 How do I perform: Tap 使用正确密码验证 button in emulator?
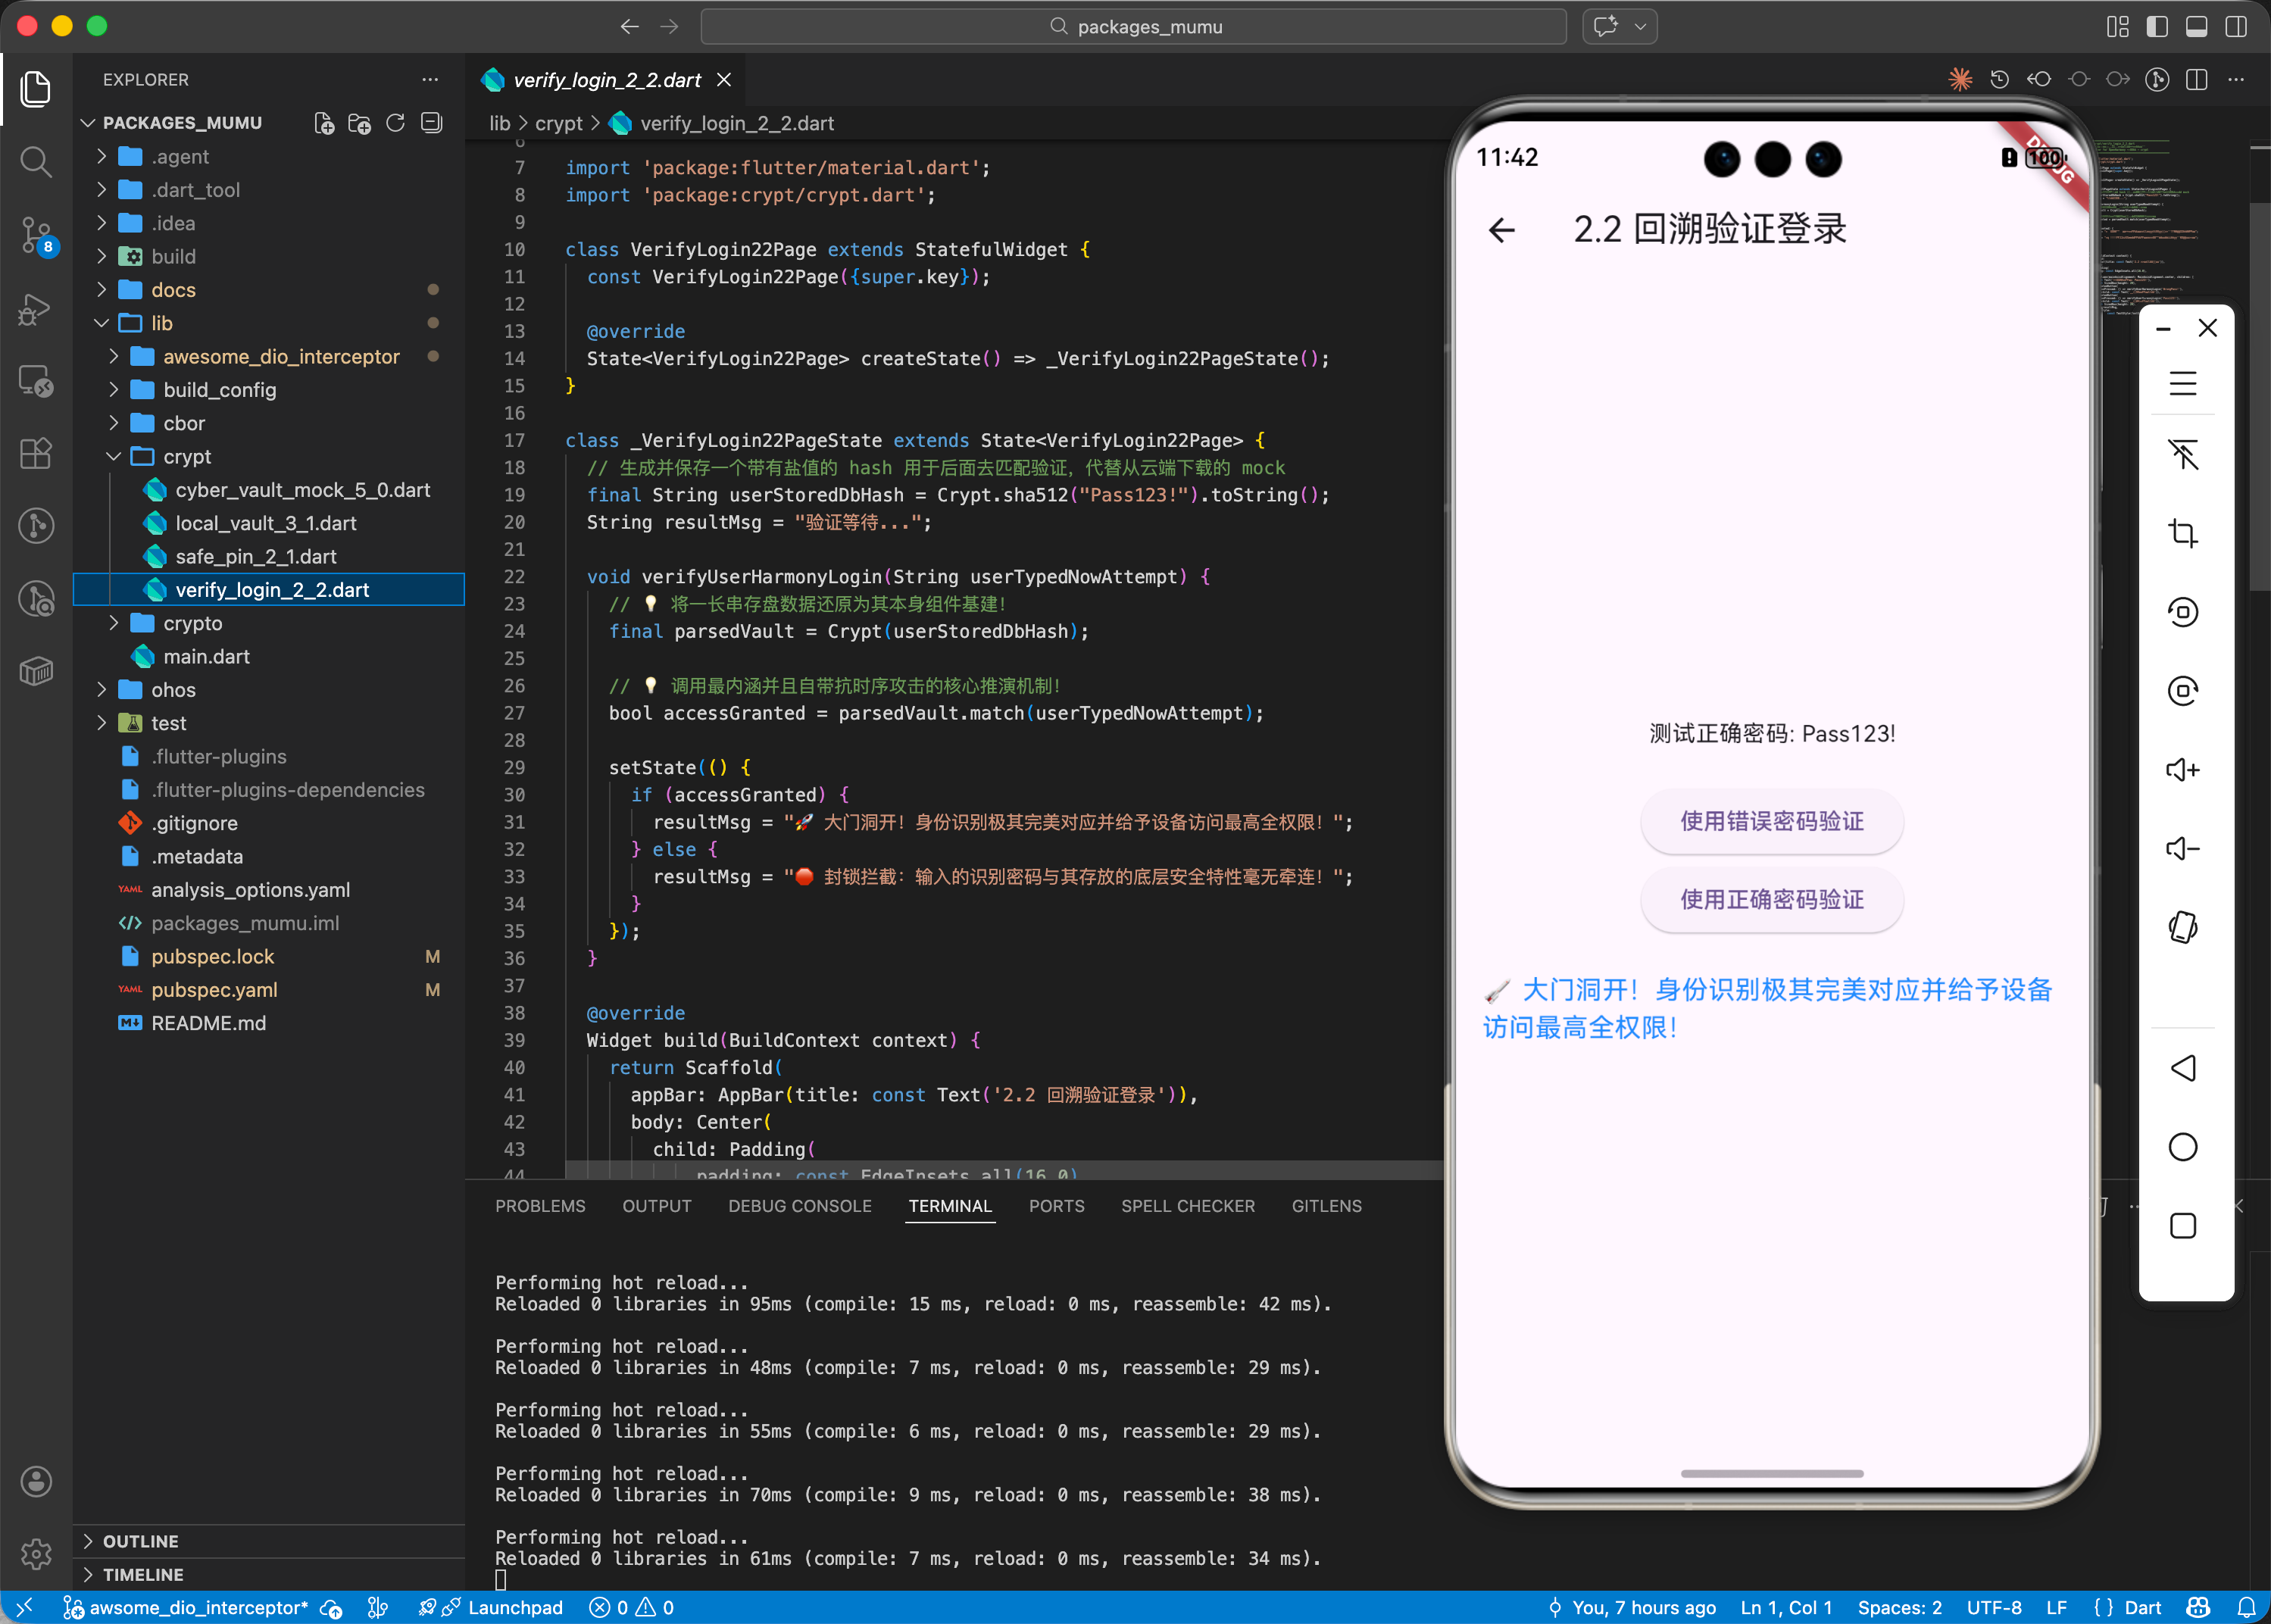(x=1771, y=900)
